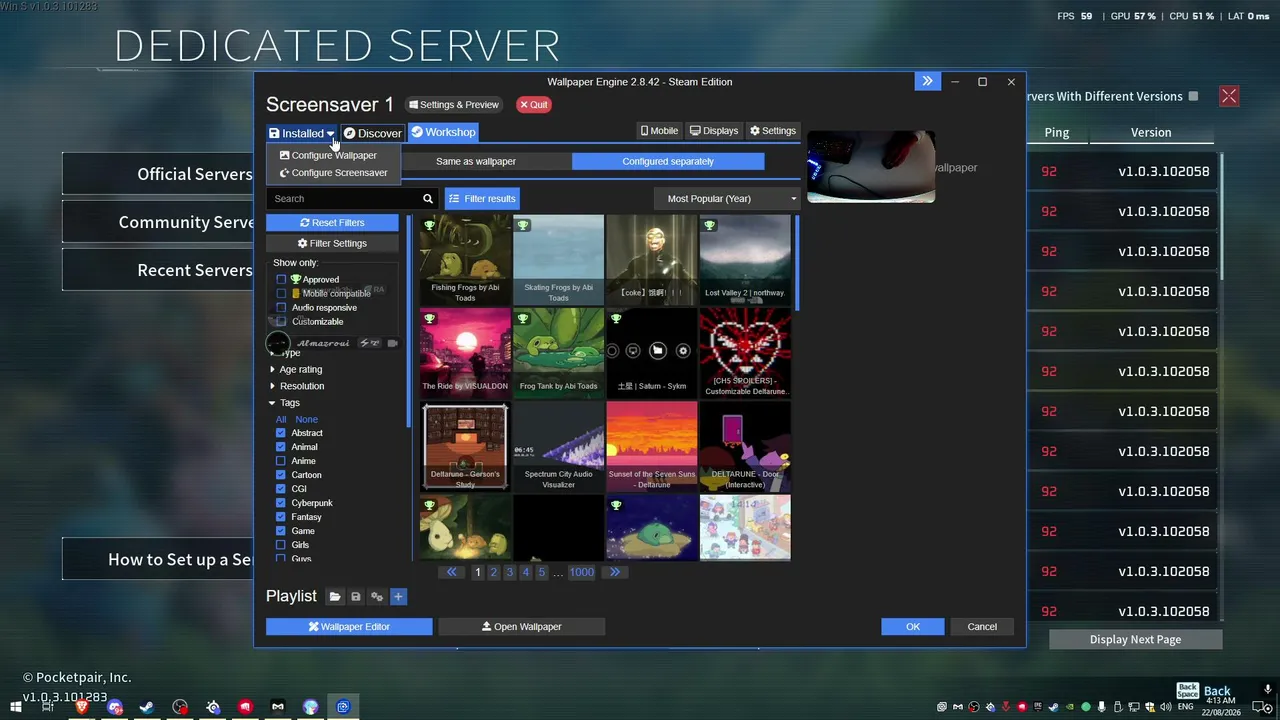Uncheck the Animal tag

pos(281,447)
